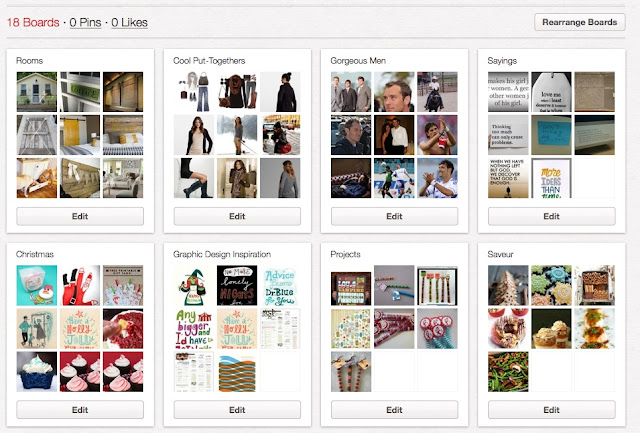Open the black boots legs thumbnail

(x=194, y=178)
